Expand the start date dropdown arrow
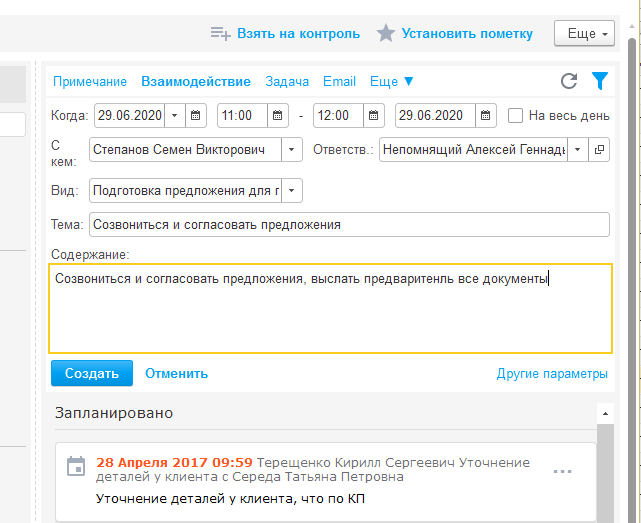Screen dimensions: 641x523 (175, 116)
